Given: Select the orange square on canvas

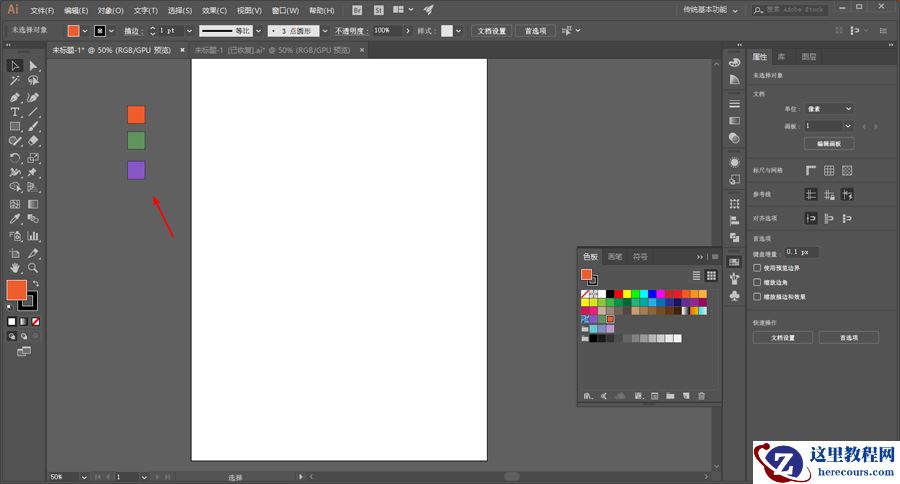Looking at the screenshot, I should pyautogui.click(x=136, y=115).
